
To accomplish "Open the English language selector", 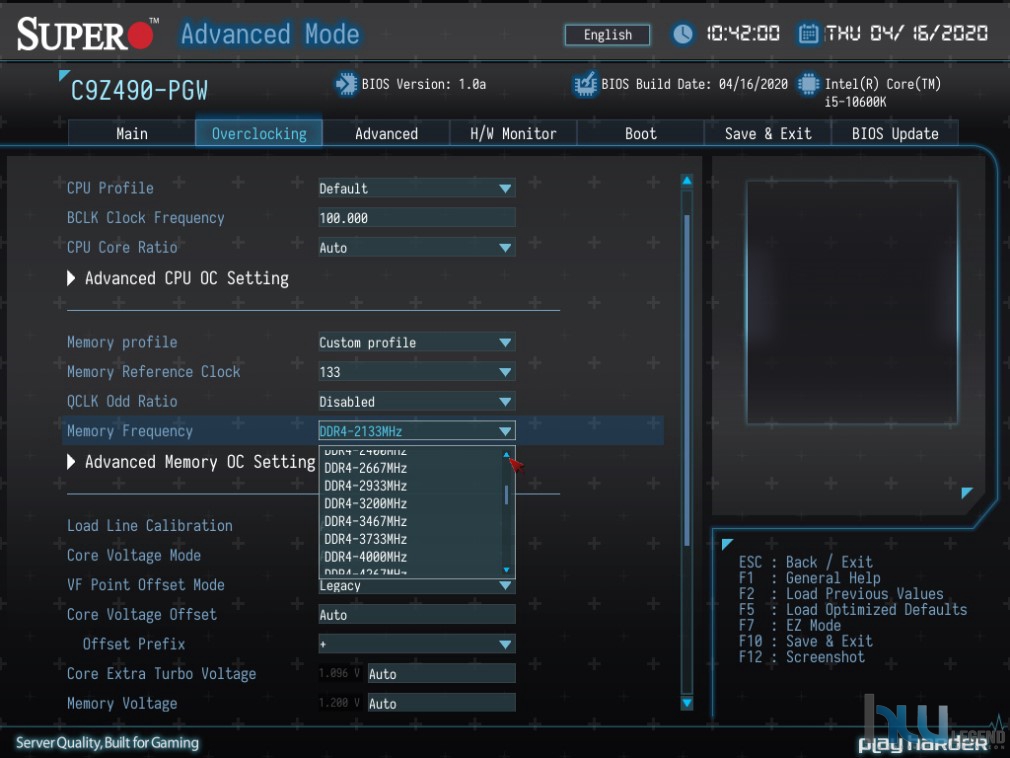I will pyautogui.click(x=607, y=35).
